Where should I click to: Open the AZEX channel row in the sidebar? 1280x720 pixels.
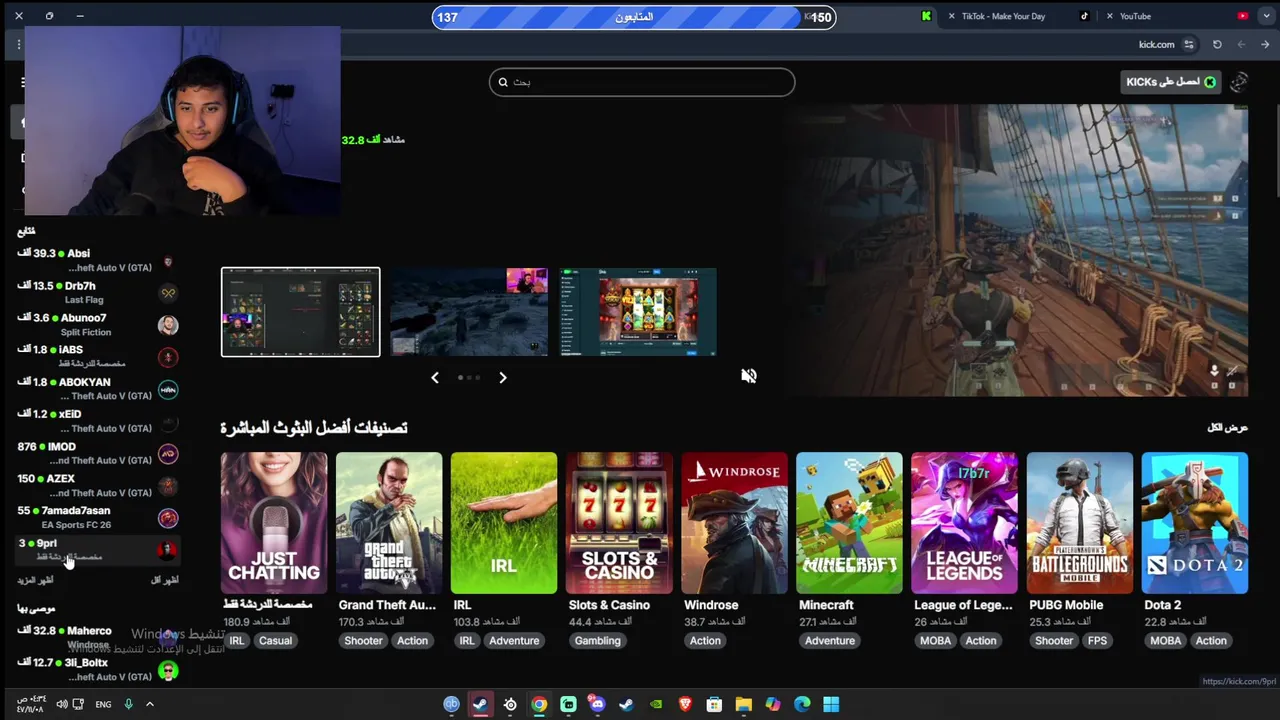click(98, 485)
